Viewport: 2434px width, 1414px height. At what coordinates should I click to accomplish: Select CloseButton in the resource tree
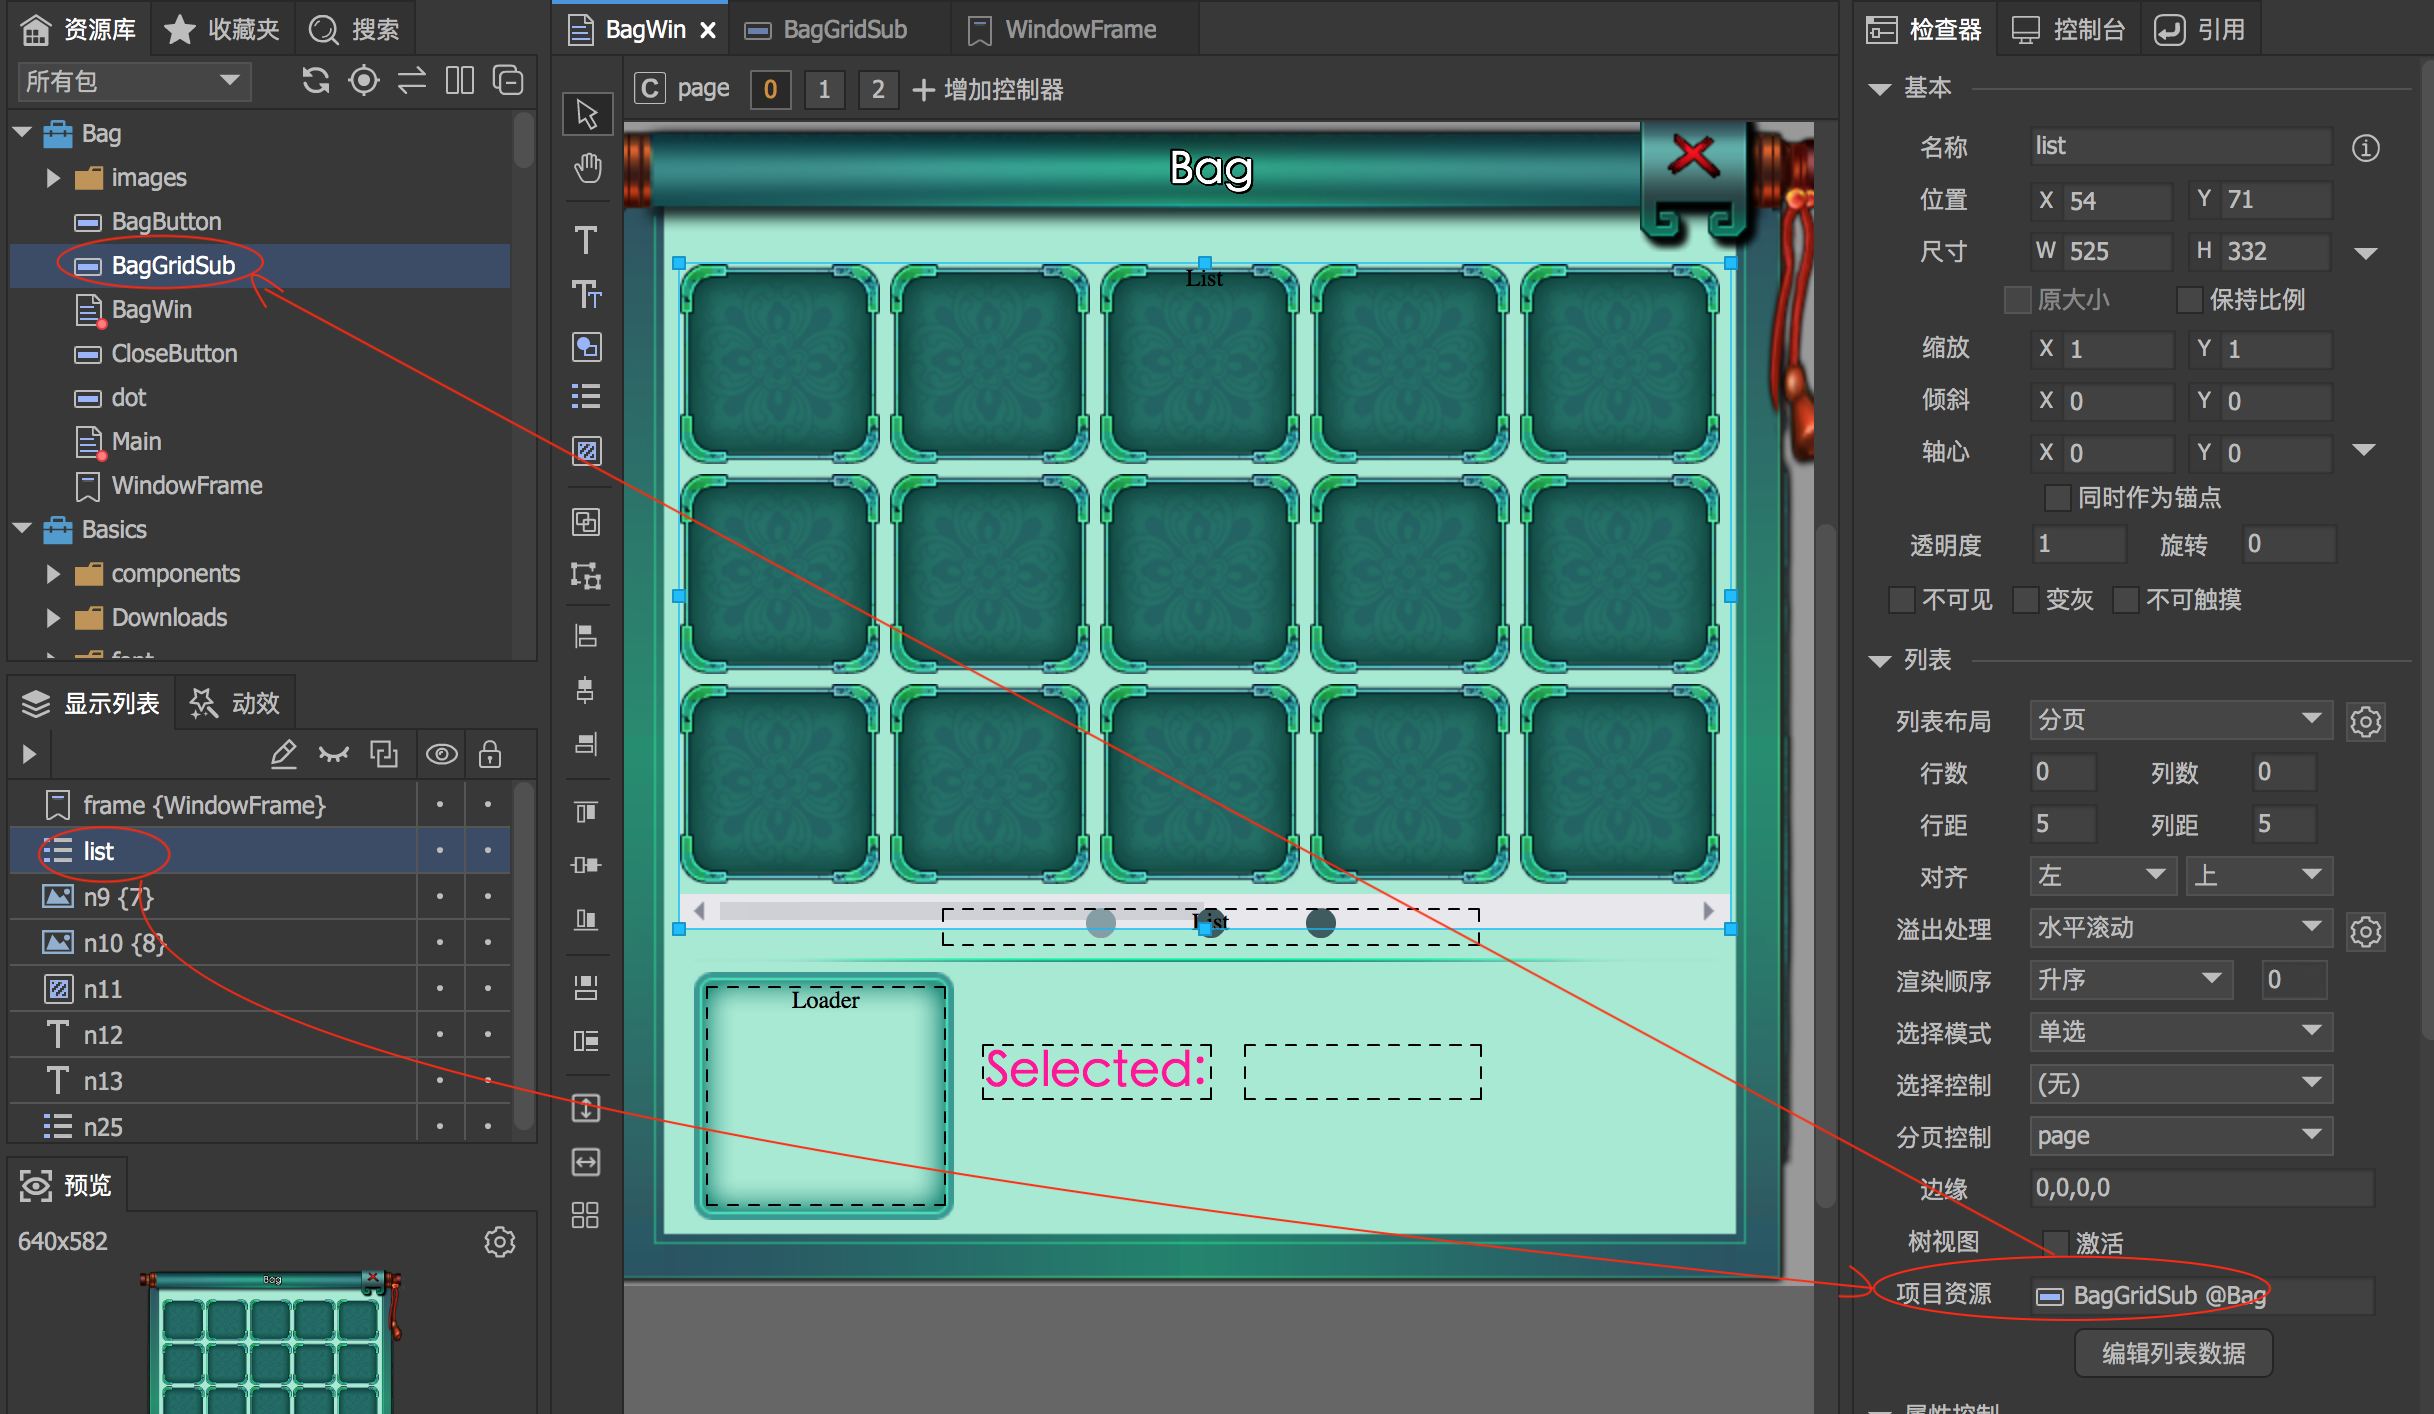coord(174,354)
